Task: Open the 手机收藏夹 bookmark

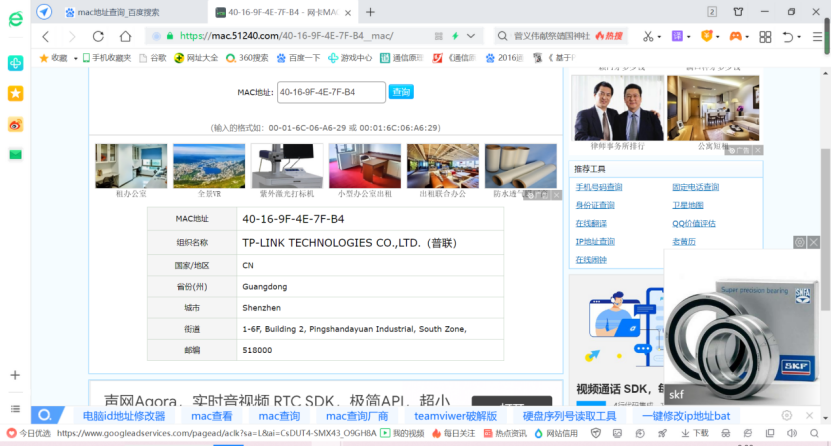Action: pyautogui.click(x=107, y=58)
